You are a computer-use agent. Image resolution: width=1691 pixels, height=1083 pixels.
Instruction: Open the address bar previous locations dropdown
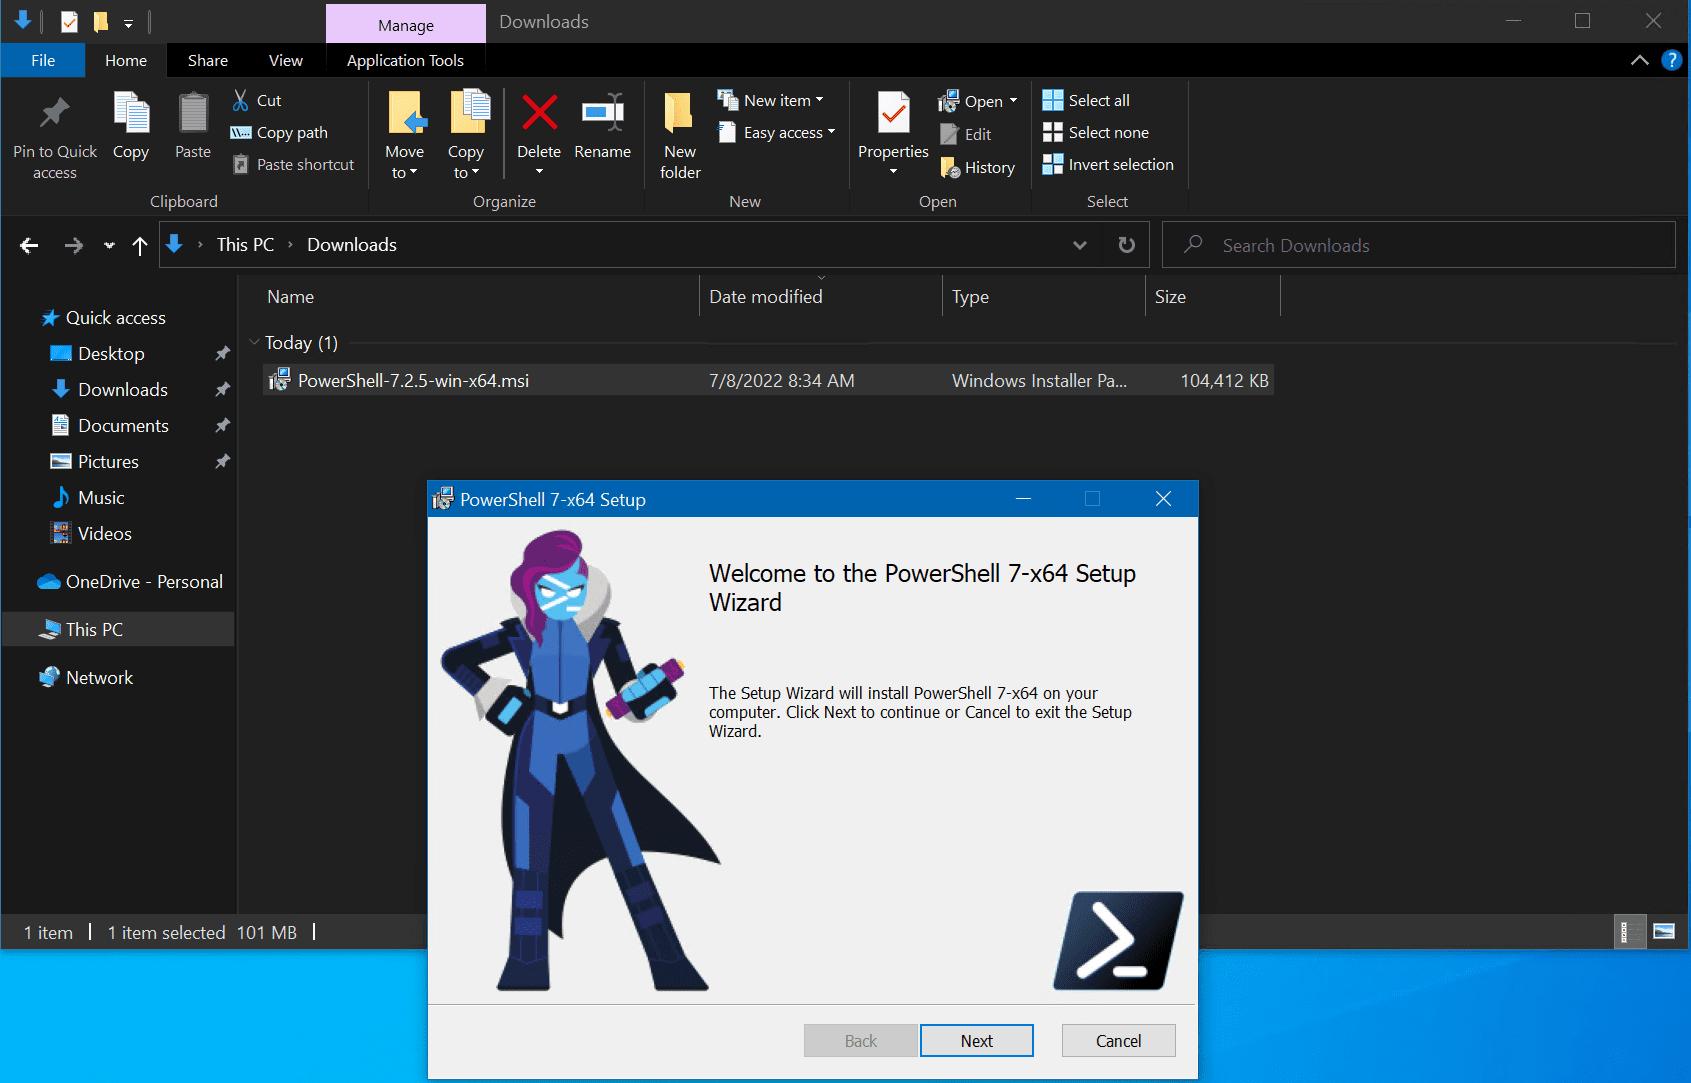tap(1080, 244)
